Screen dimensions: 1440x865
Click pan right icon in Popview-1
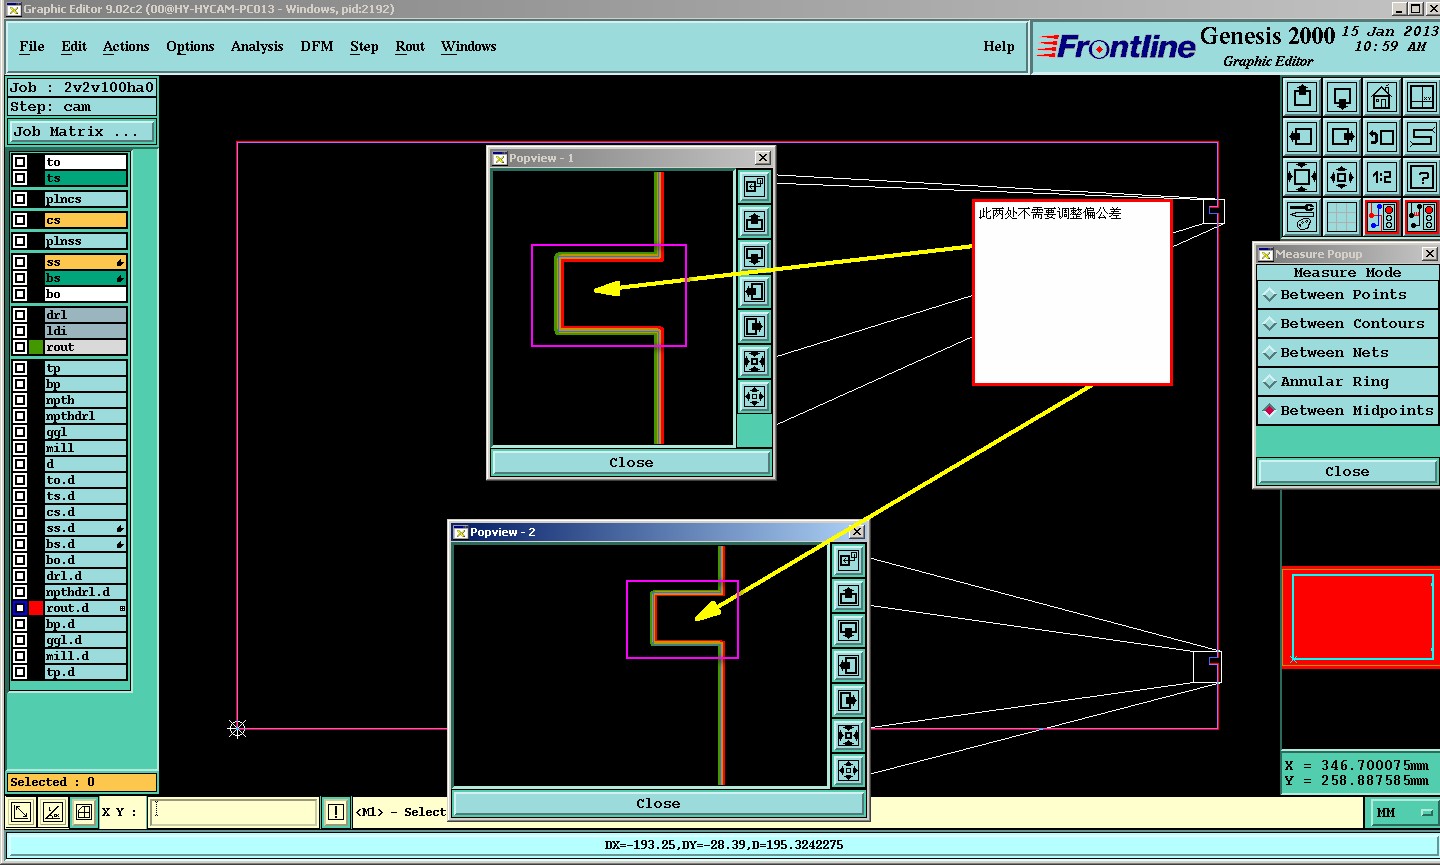[x=754, y=326]
